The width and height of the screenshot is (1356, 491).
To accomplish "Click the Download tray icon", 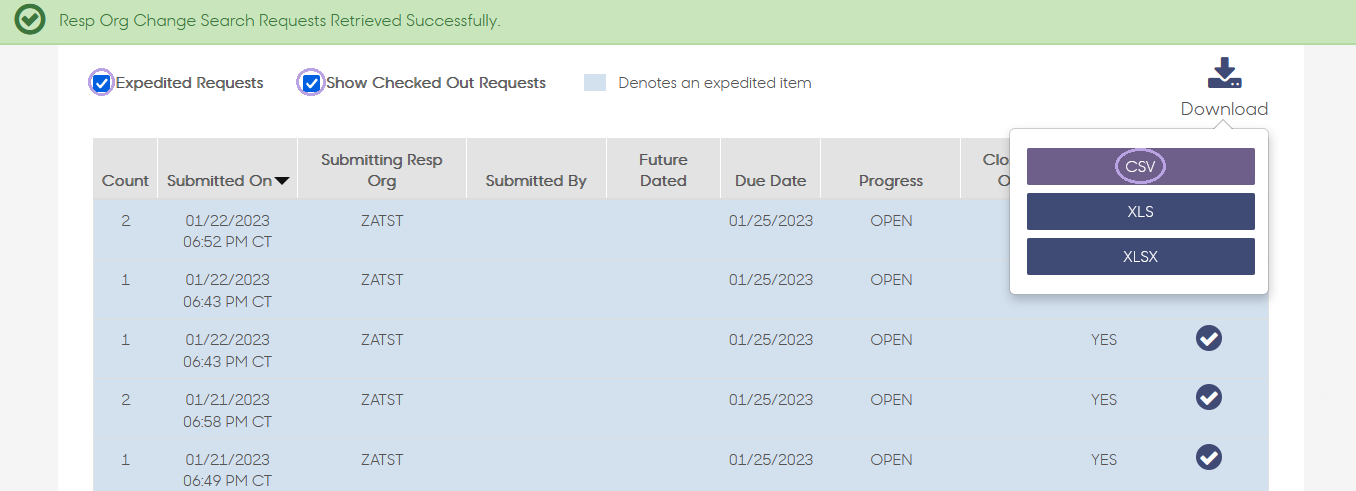I will 1224,73.
